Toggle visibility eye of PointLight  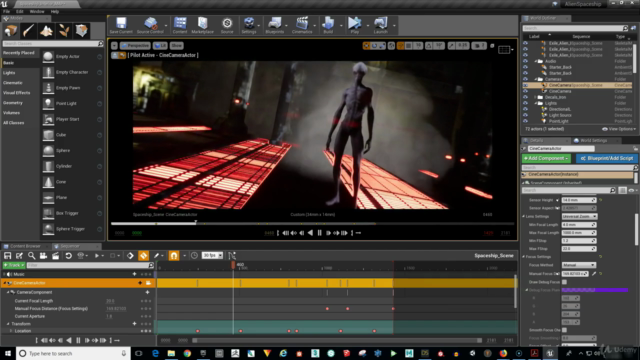525,121
